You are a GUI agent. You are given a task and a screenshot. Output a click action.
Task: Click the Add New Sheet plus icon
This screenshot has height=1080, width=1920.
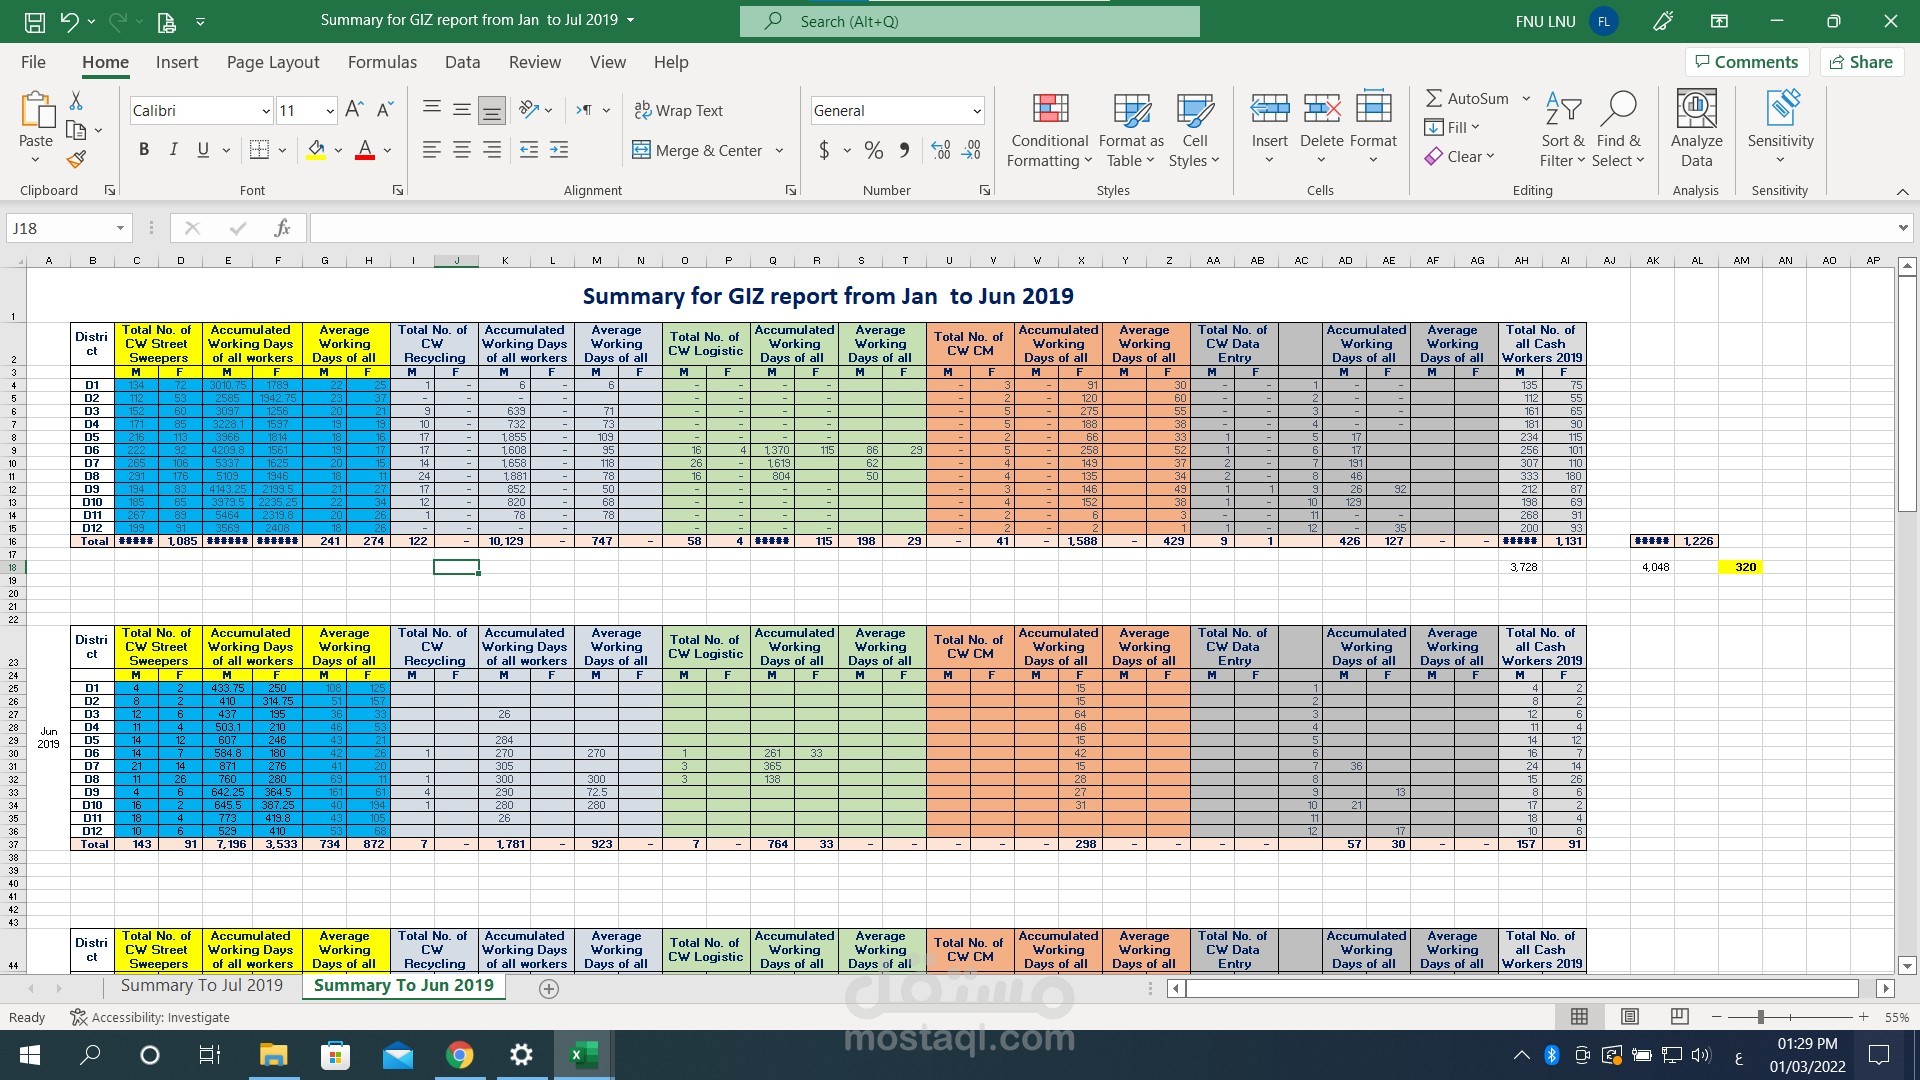tap(549, 988)
